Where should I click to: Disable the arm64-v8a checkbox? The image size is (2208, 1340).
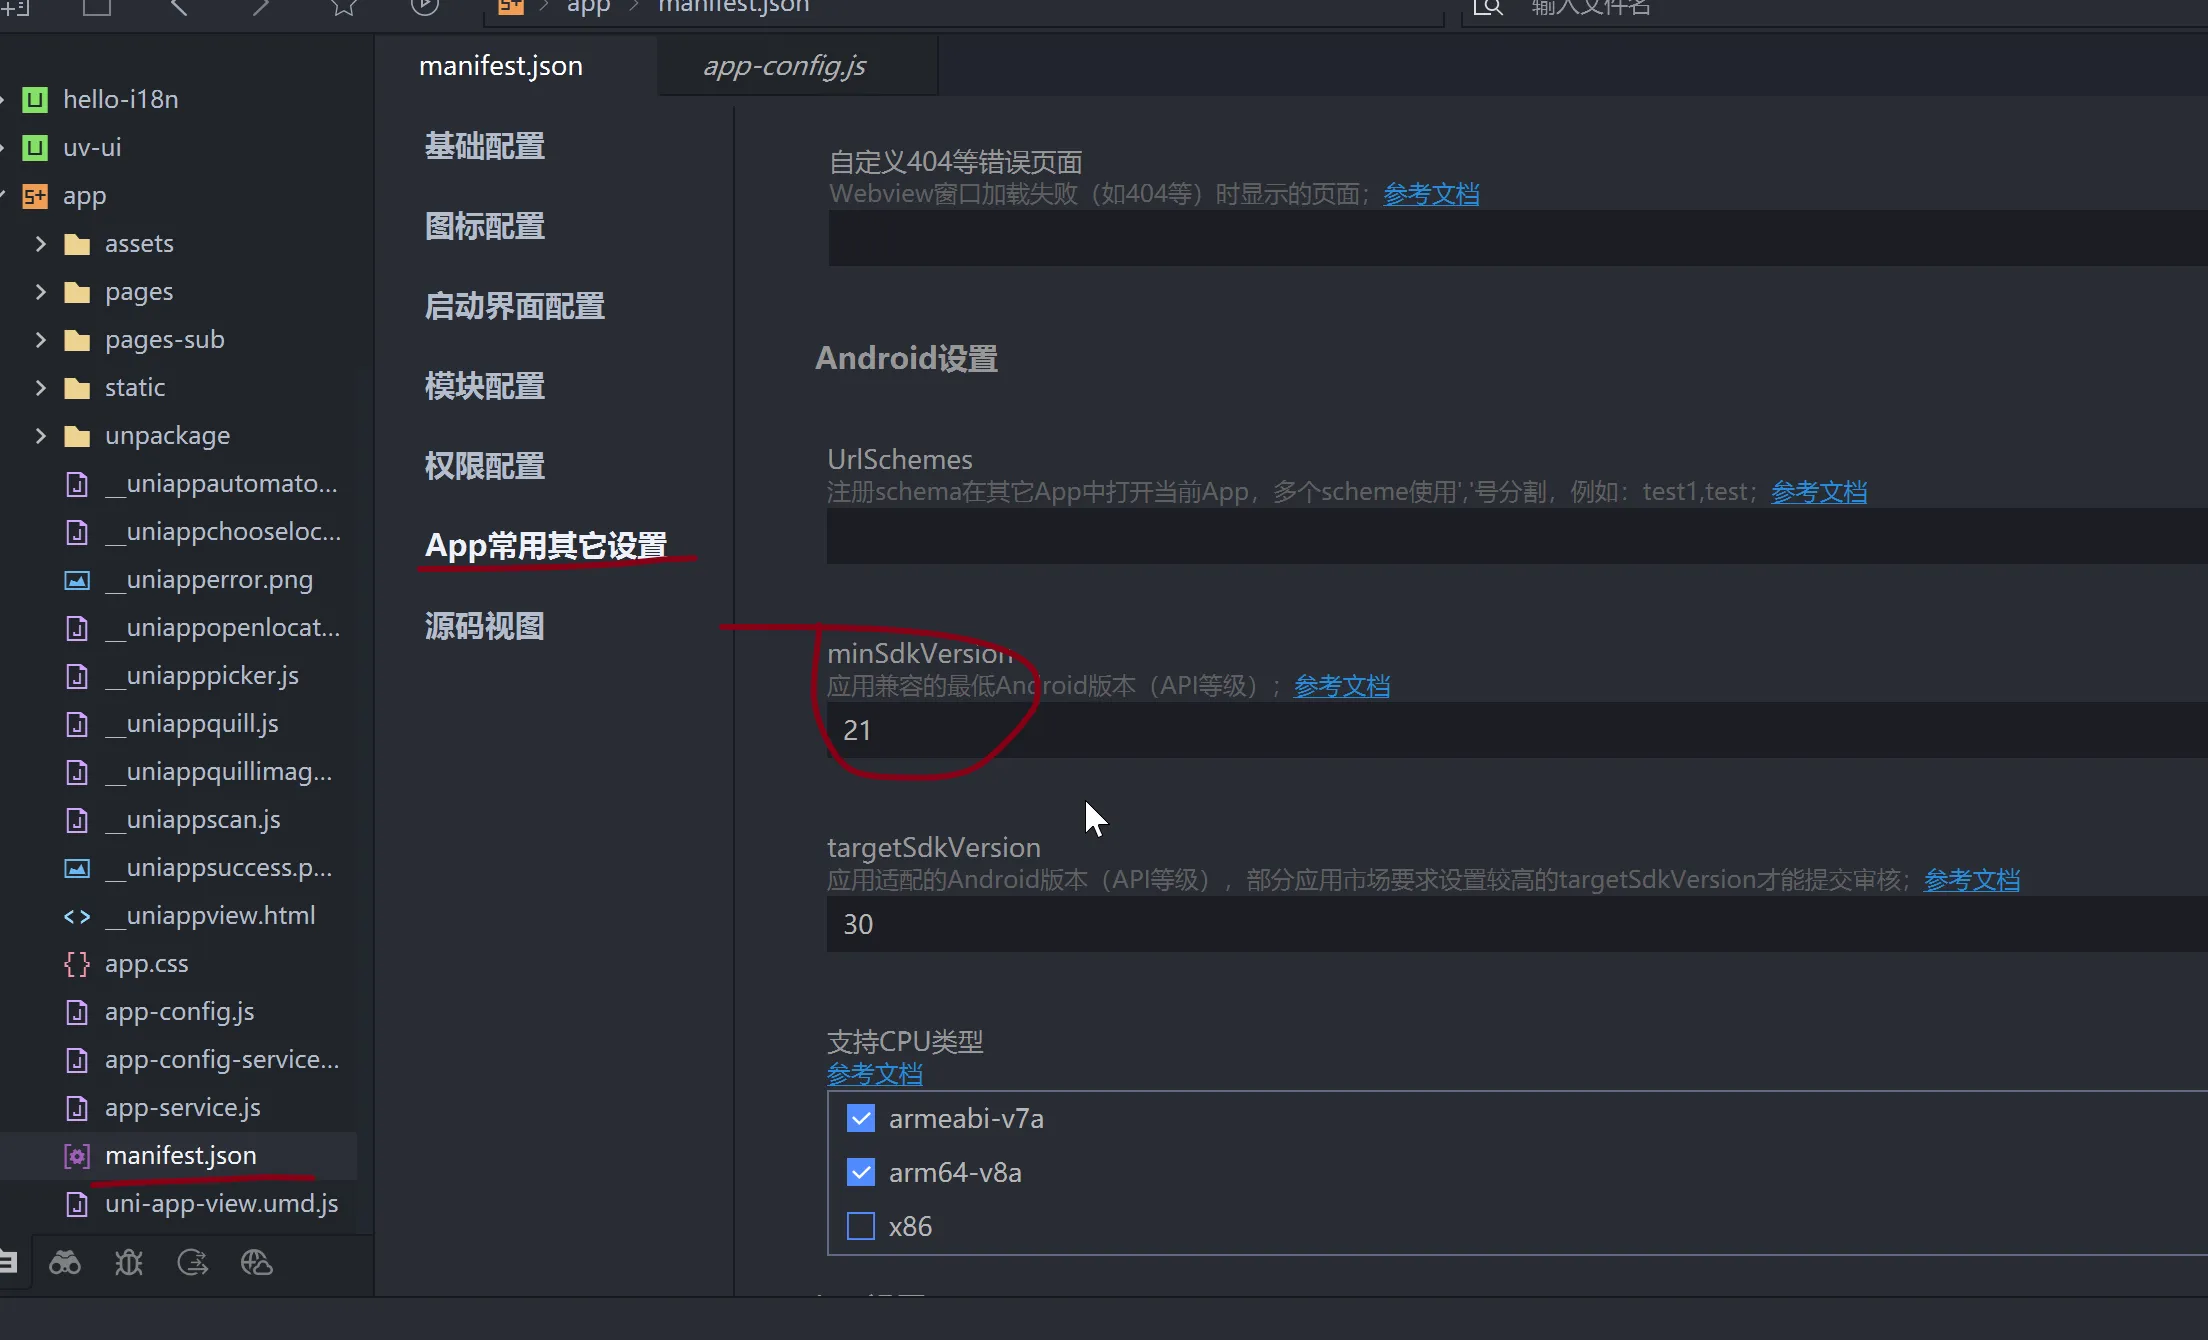pyautogui.click(x=860, y=1171)
